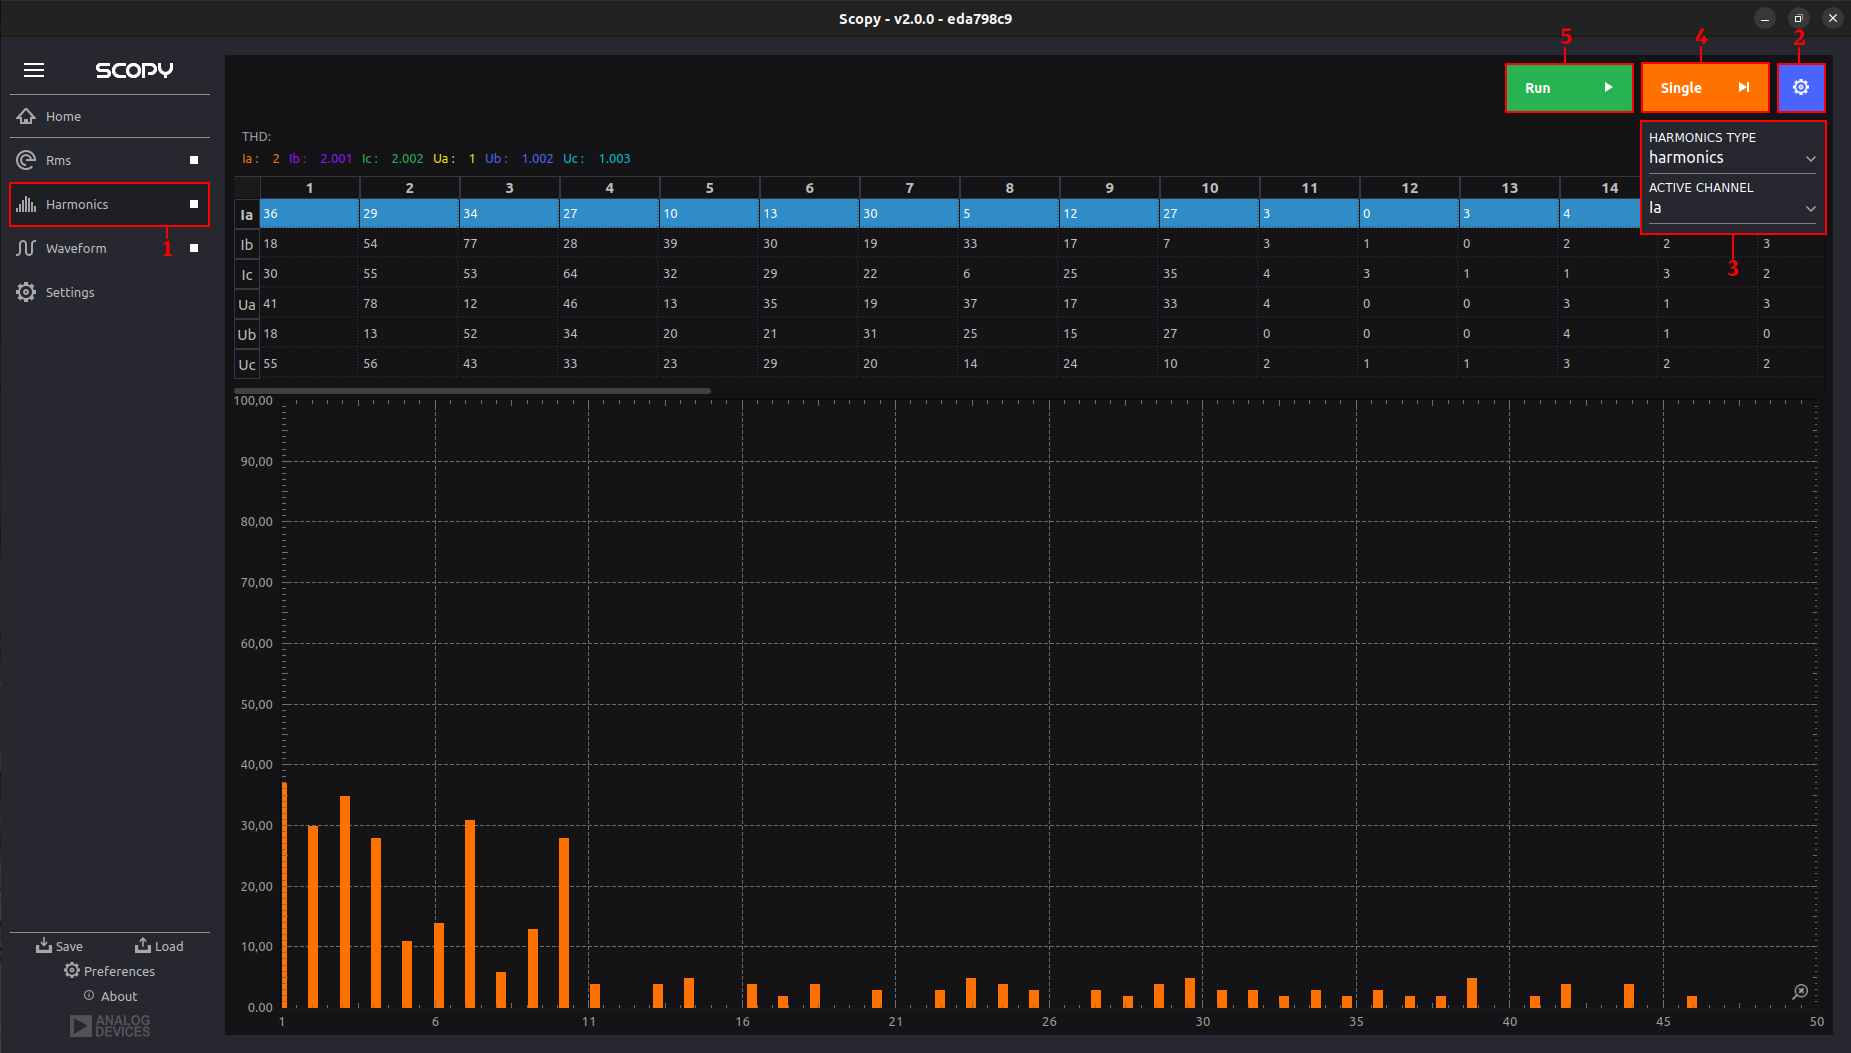This screenshot has width=1851, height=1053.
Task: Open the Home page
Action: pos(110,116)
